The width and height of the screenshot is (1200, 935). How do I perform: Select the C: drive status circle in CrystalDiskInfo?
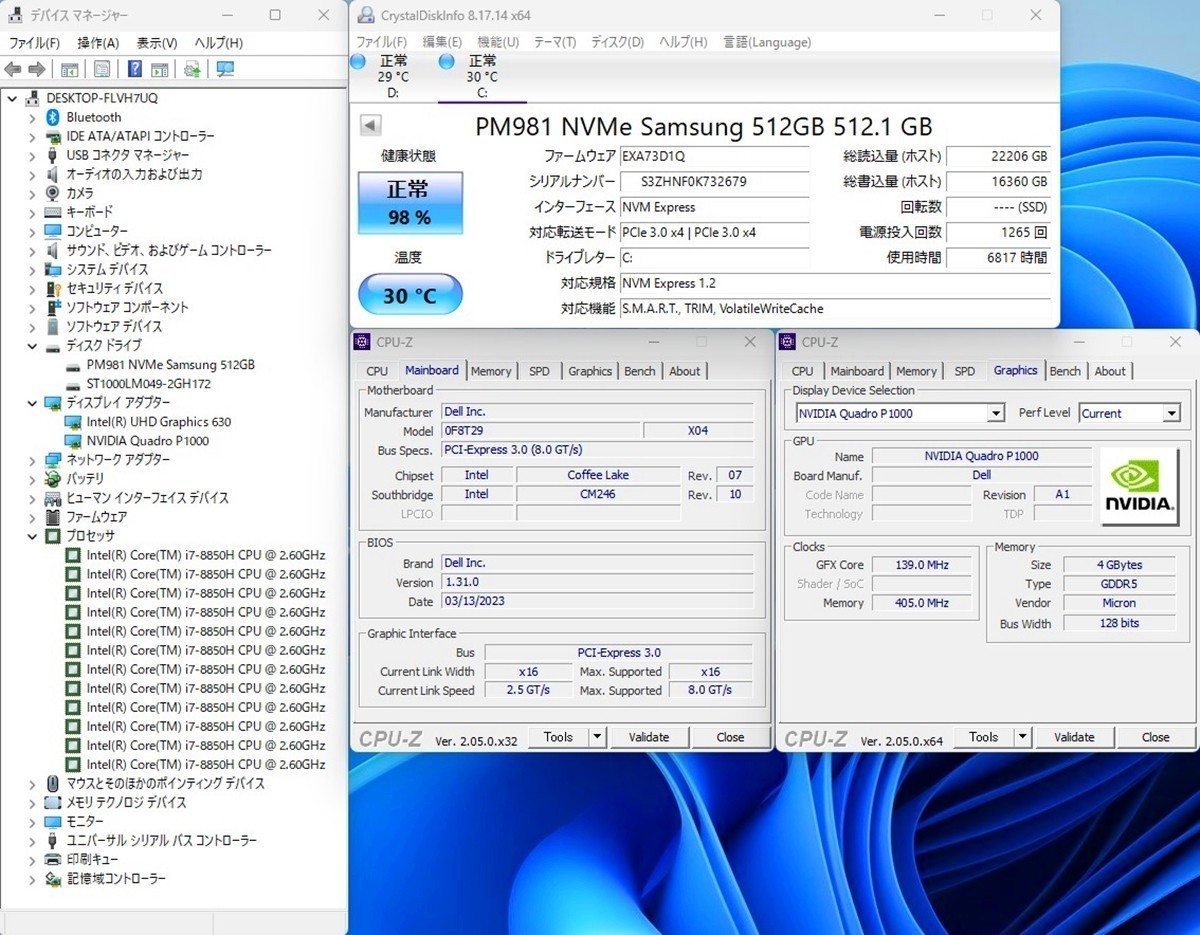point(447,62)
